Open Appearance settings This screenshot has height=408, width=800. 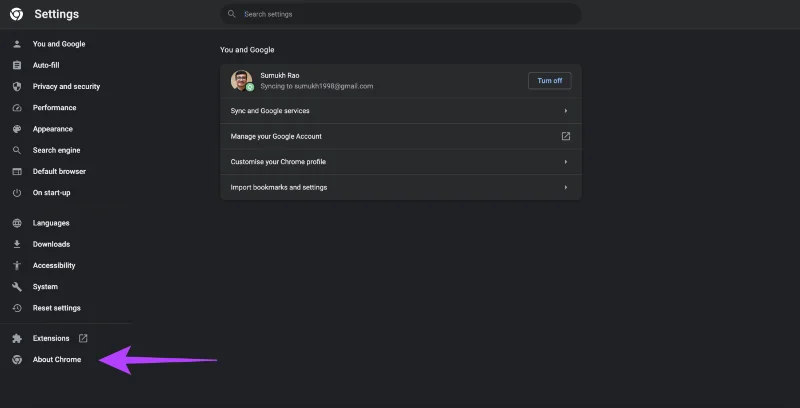(x=53, y=129)
